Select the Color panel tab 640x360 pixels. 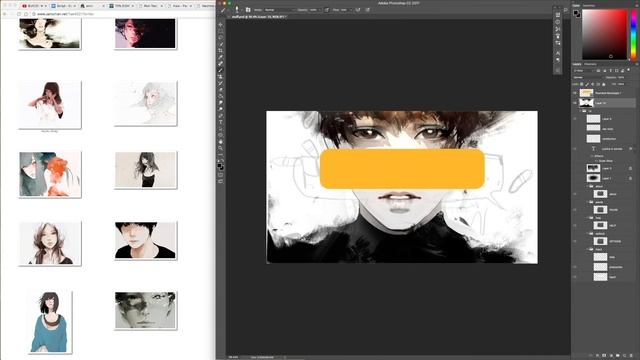point(576,5)
